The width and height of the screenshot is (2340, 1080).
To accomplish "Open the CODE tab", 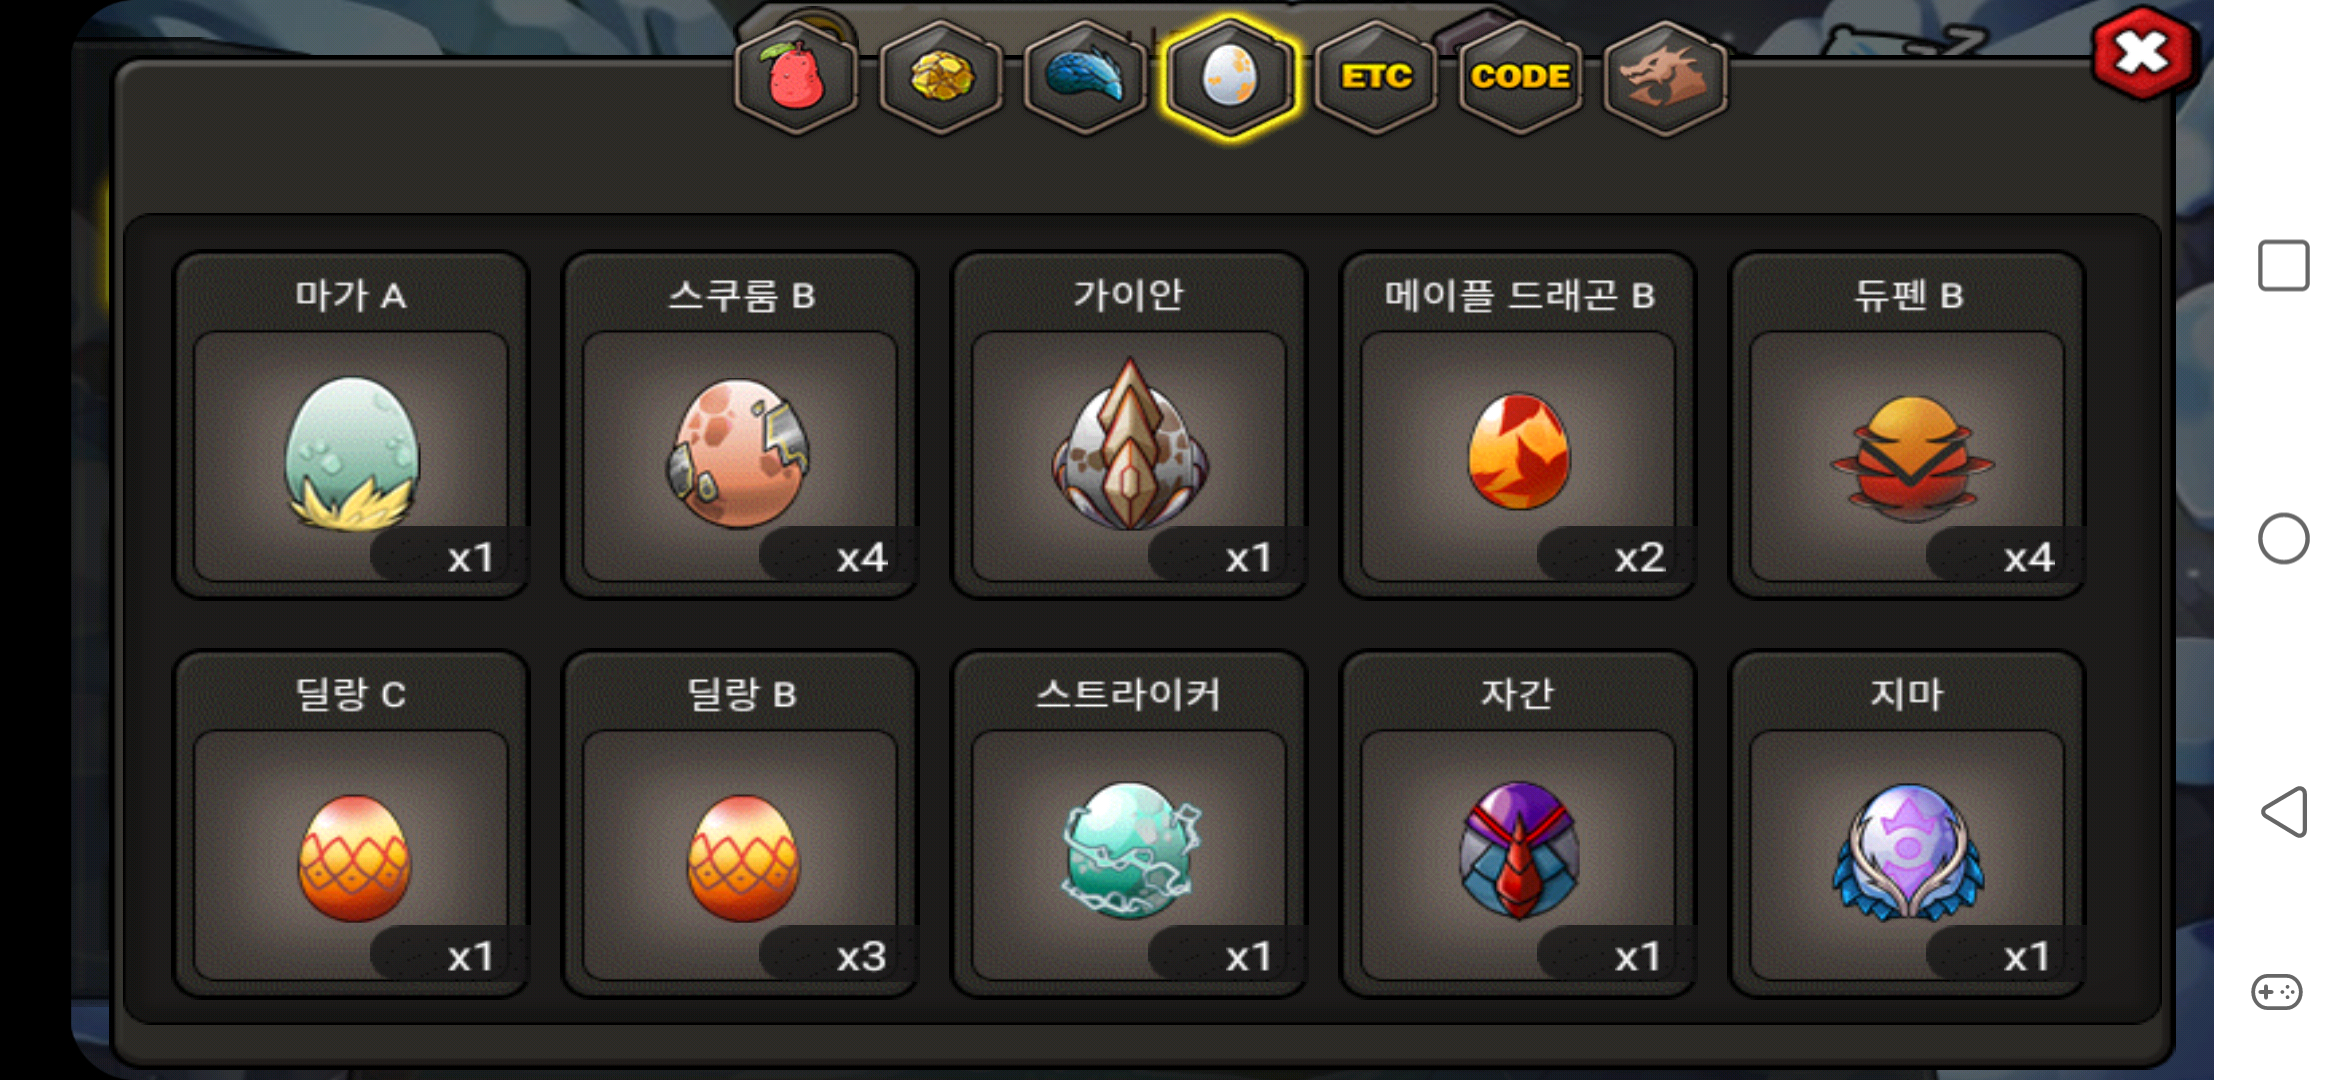I will click(1520, 78).
